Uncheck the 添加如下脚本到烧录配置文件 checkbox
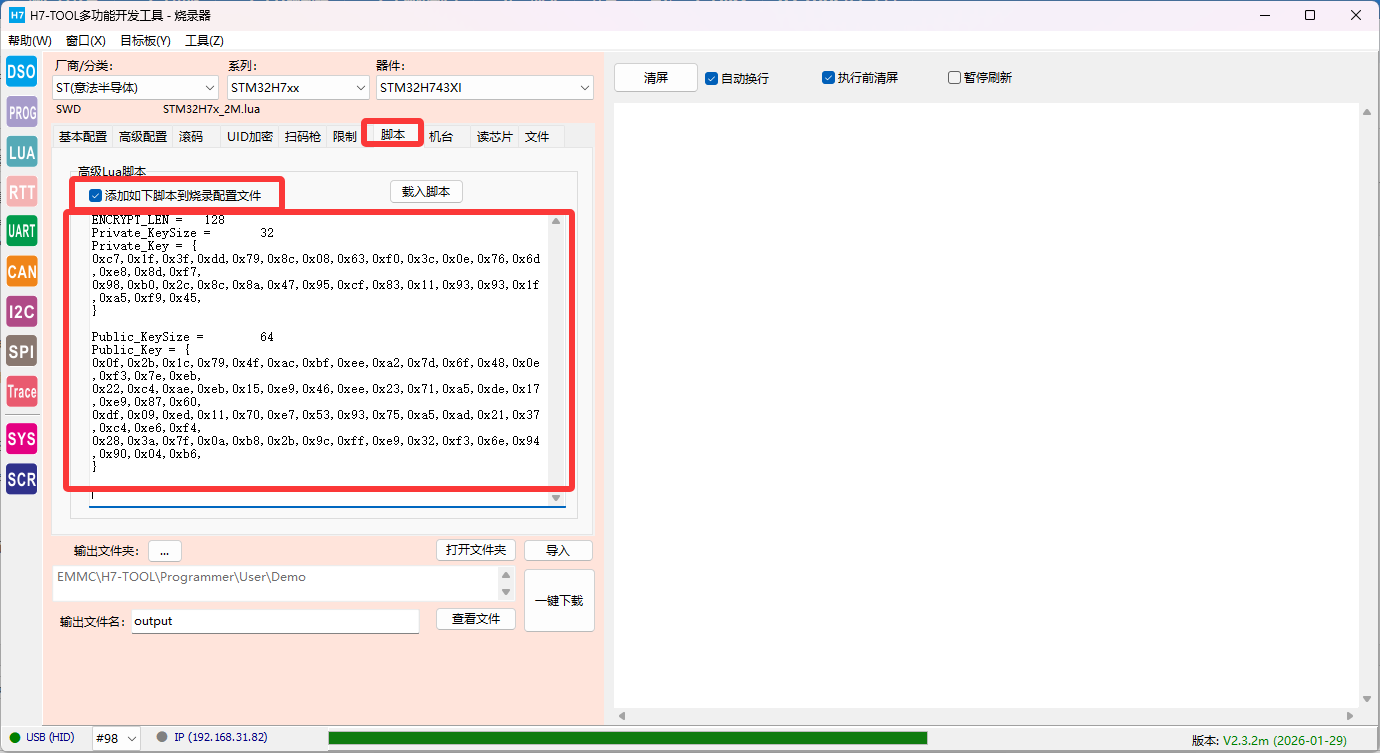The height and width of the screenshot is (753, 1380). coord(96,196)
